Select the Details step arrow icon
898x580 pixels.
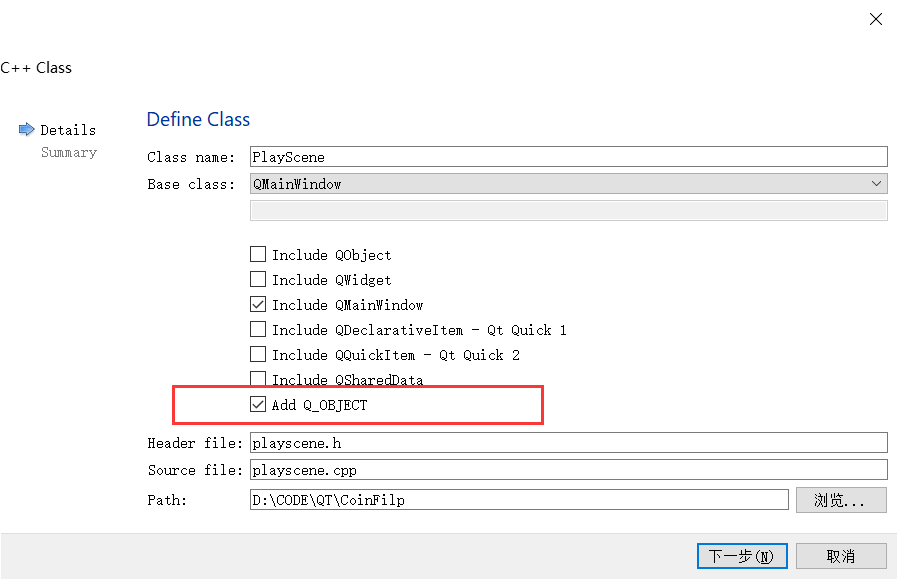click(26, 129)
